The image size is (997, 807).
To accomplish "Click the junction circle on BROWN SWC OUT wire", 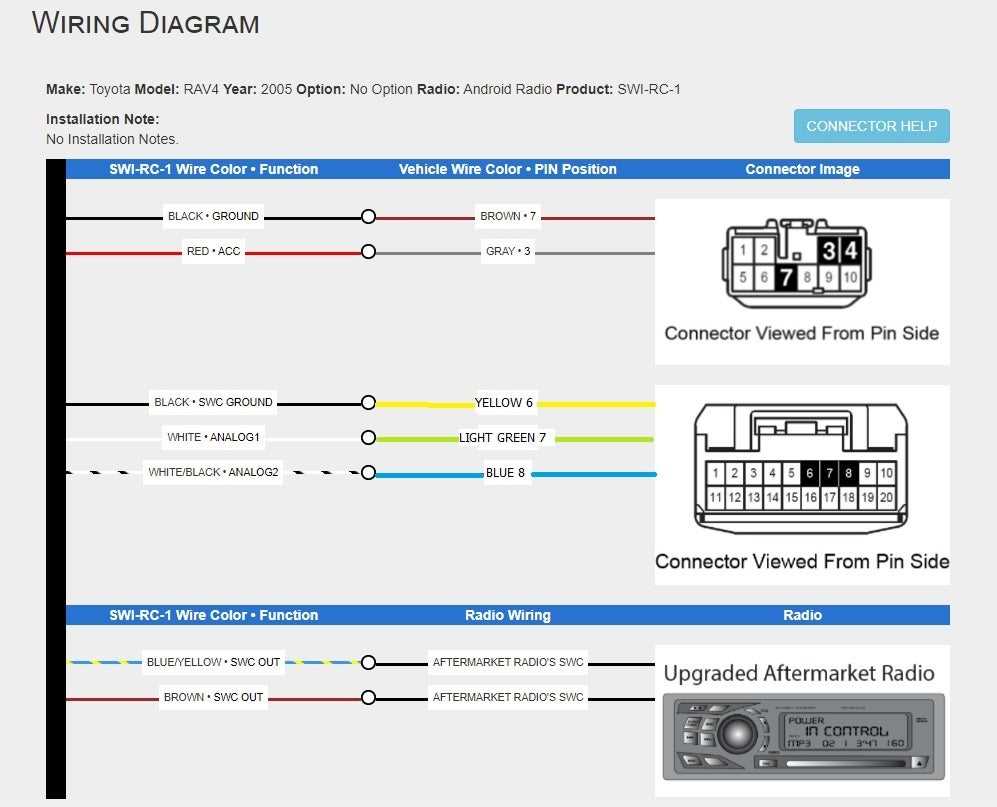I will (368, 697).
